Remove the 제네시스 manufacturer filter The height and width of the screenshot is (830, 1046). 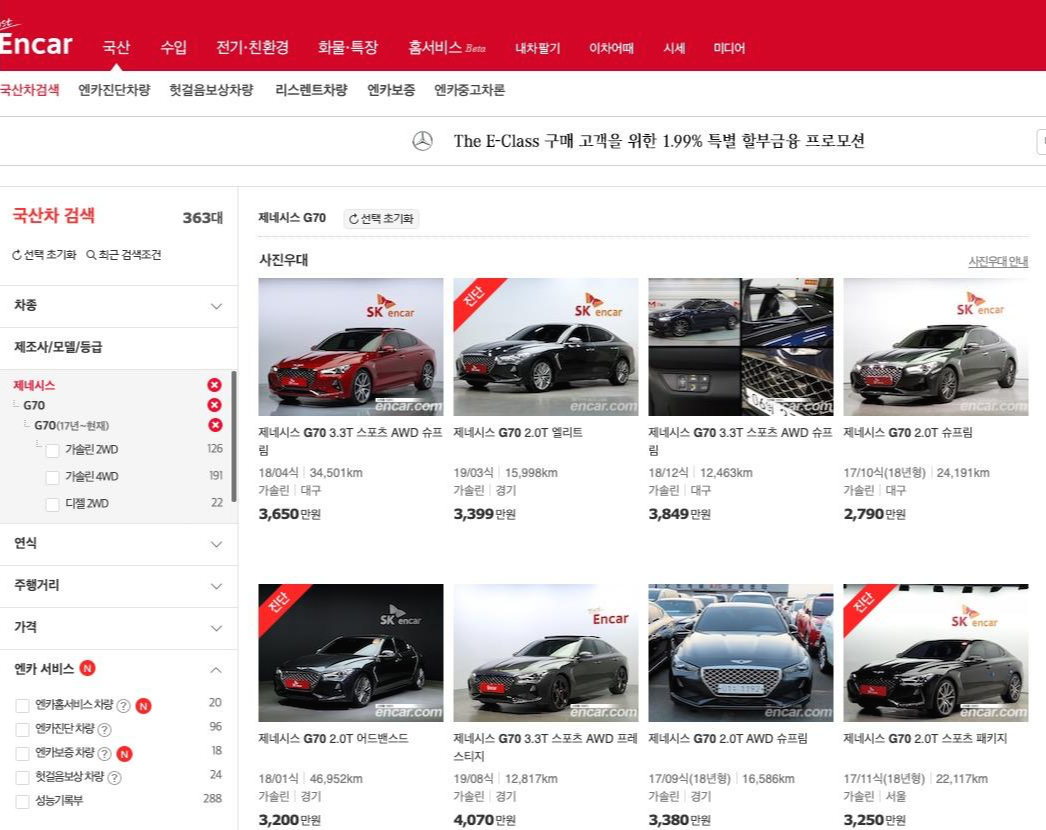[x=214, y=385]
